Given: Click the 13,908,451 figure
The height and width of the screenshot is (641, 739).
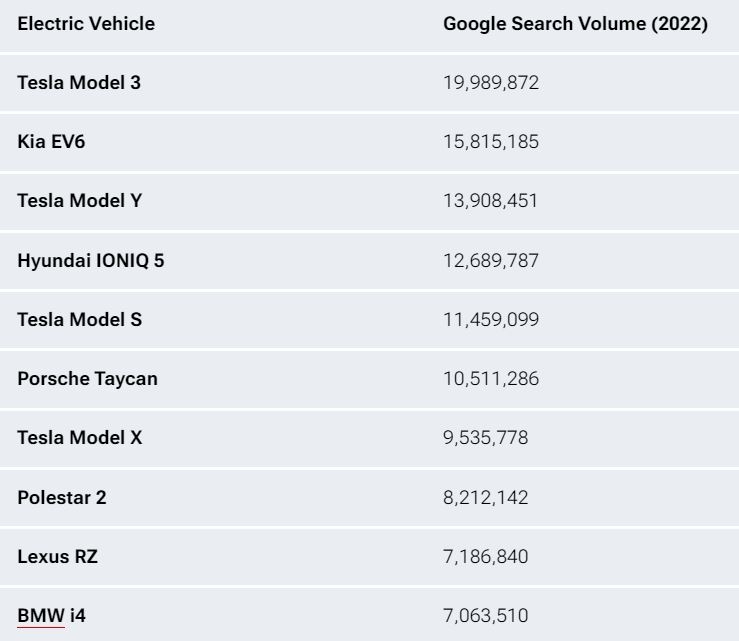Looking at the screenshot, I should tap(491, 201).
